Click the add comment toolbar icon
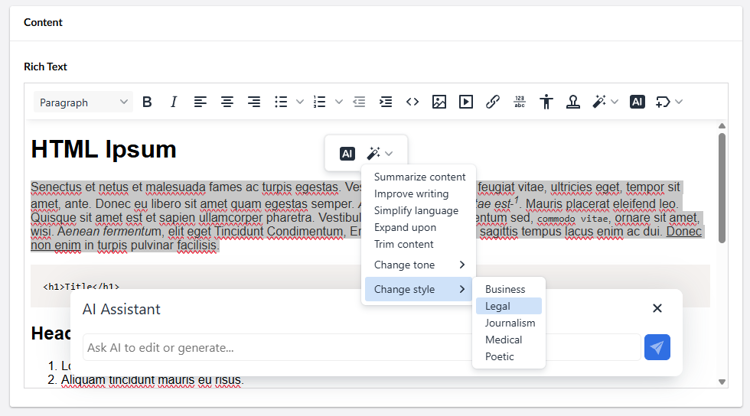The image size is (750, 416). [x=663, y=102]
